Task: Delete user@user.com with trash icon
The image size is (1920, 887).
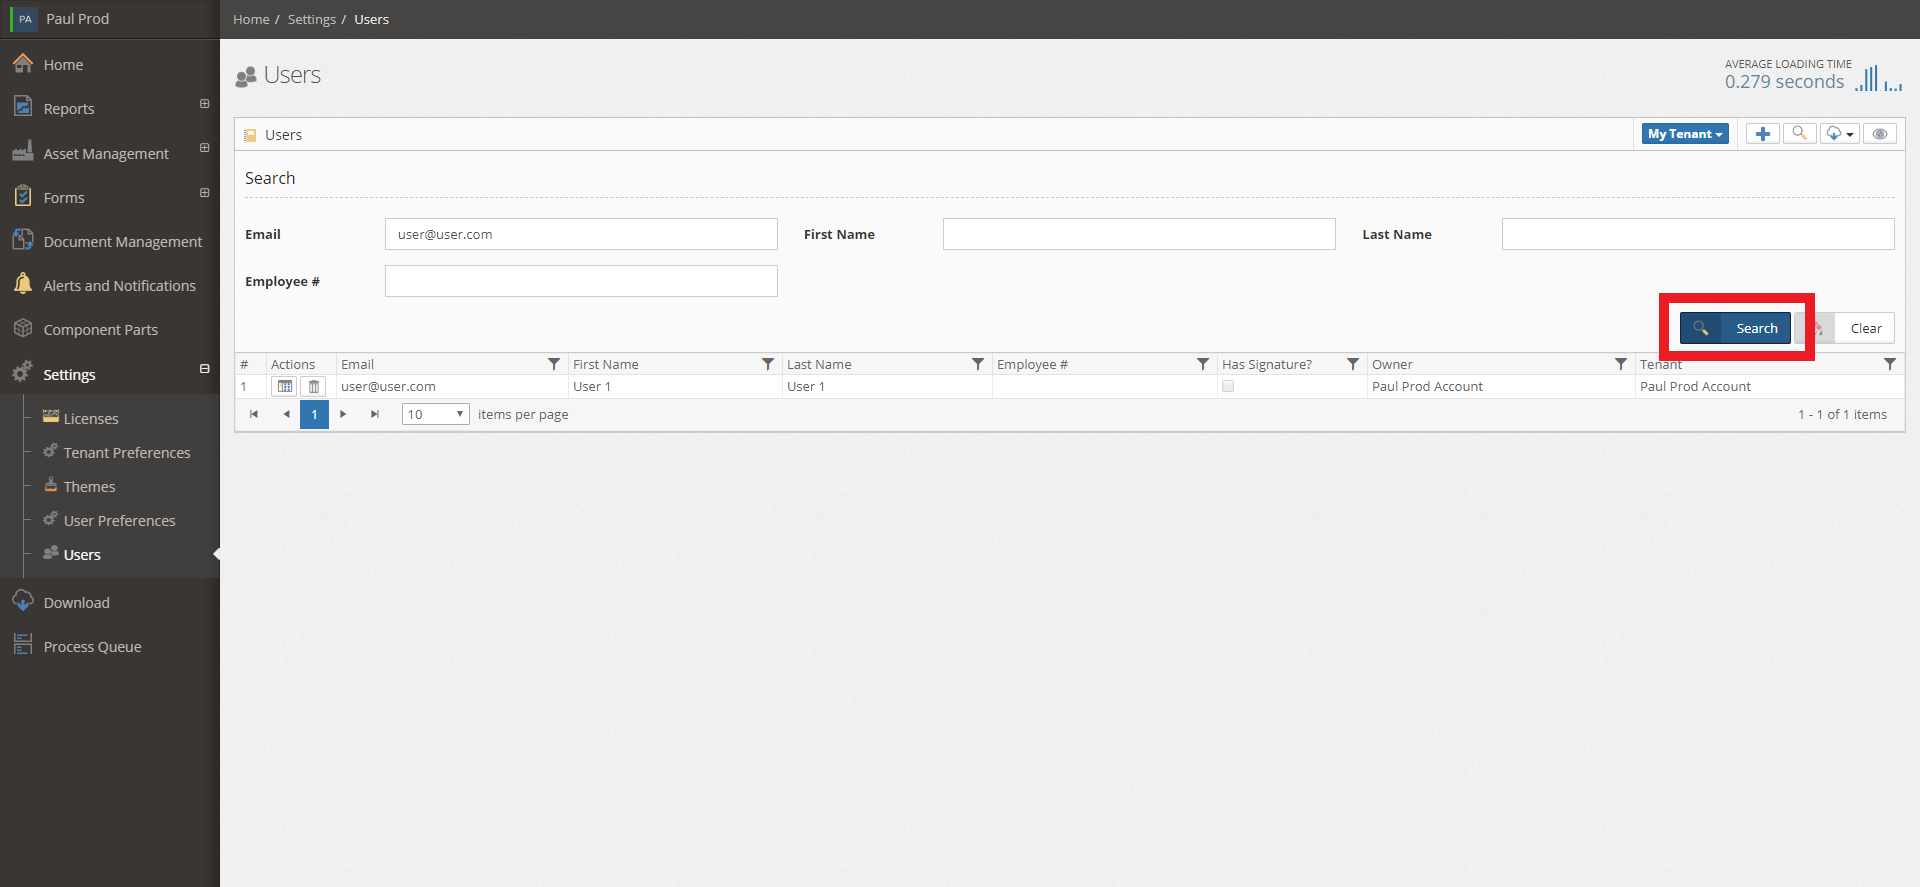Action: tap(314, 387)
